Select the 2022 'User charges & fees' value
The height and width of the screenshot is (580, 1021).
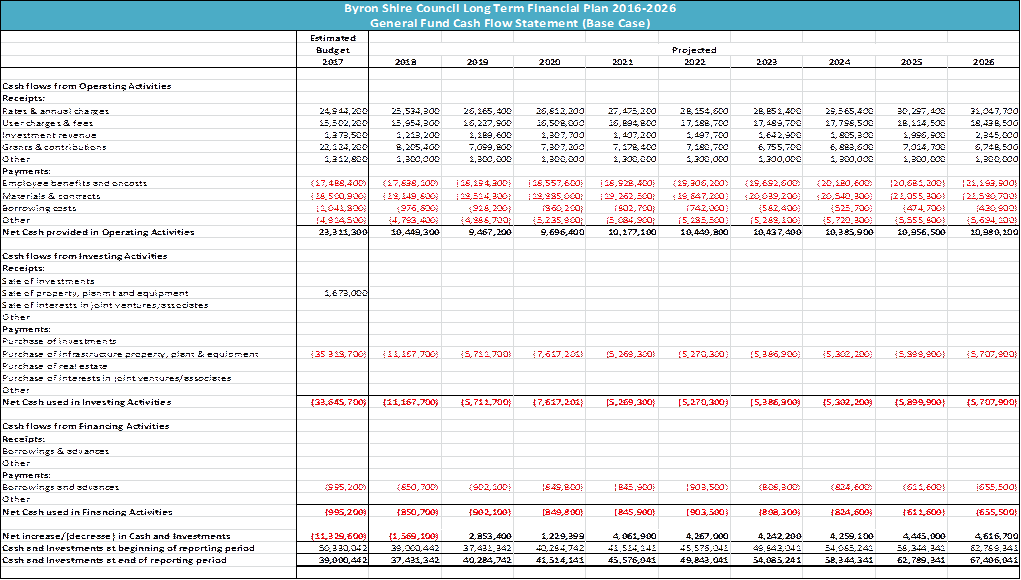pos(703,123)
